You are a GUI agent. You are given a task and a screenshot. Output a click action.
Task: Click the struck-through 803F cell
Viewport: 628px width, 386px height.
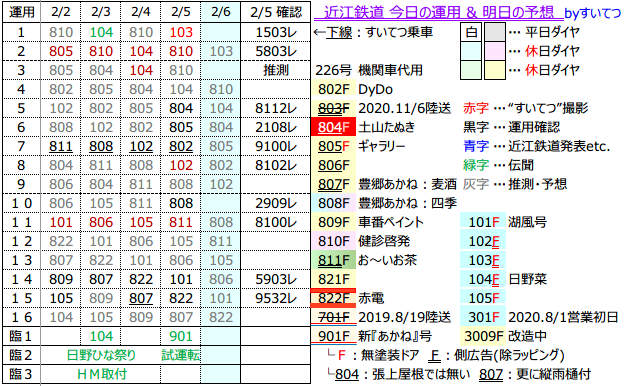[334, 108]
